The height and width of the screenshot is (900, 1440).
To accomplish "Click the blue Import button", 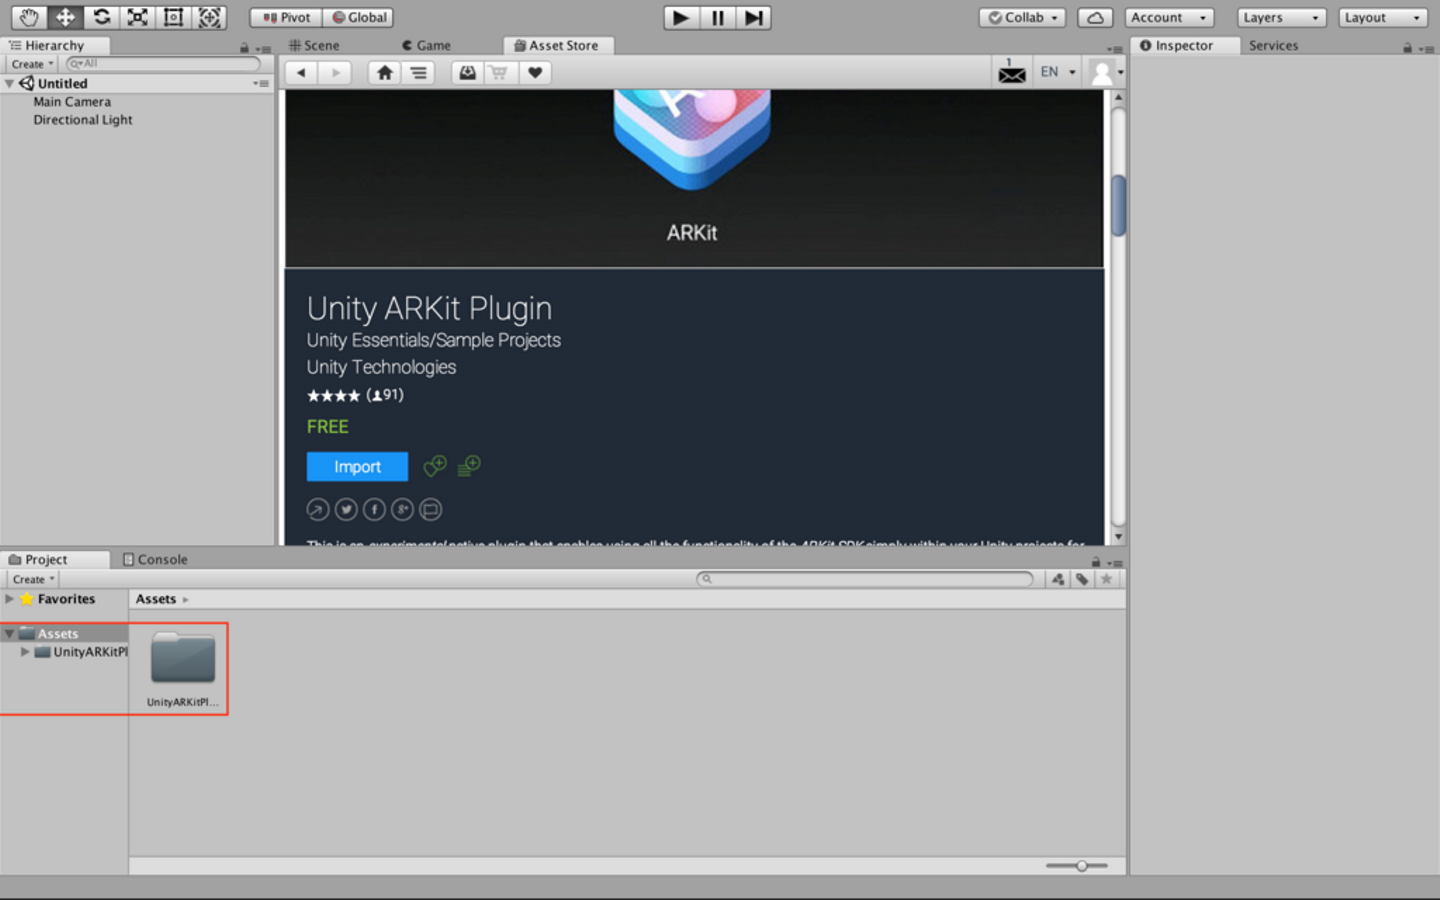I will [x=357, y=466].
